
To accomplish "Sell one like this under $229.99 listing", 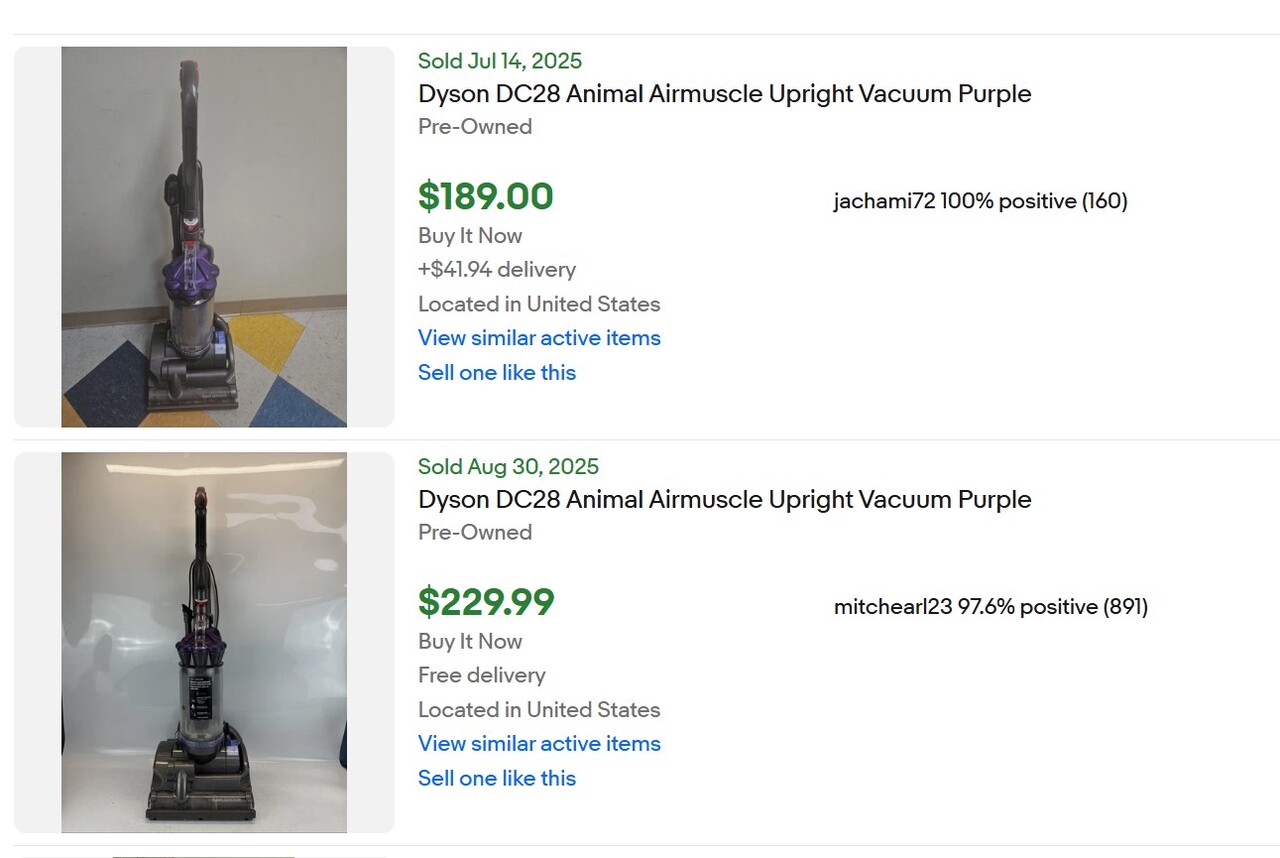I will 497,778.
